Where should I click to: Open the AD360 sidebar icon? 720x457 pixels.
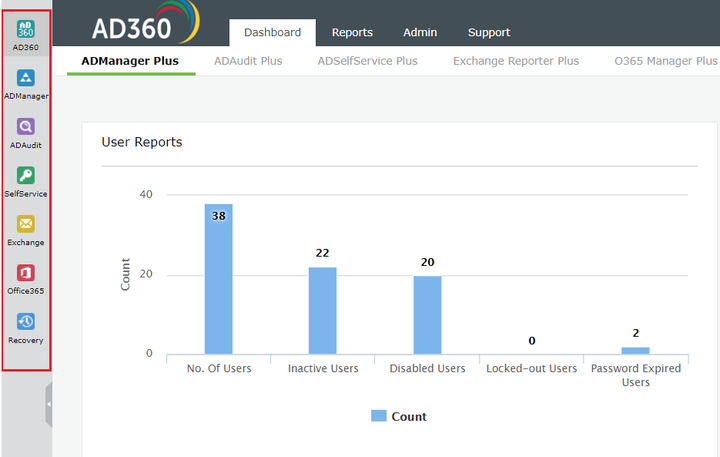click(x=26, y=29)
